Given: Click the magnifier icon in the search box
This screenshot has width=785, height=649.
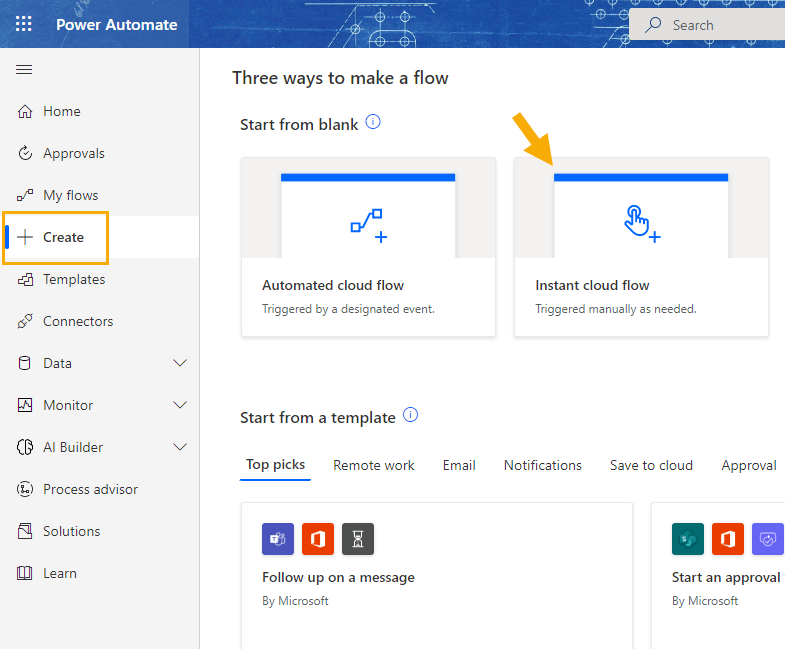Looking at the screenshot, I should 653,25.
